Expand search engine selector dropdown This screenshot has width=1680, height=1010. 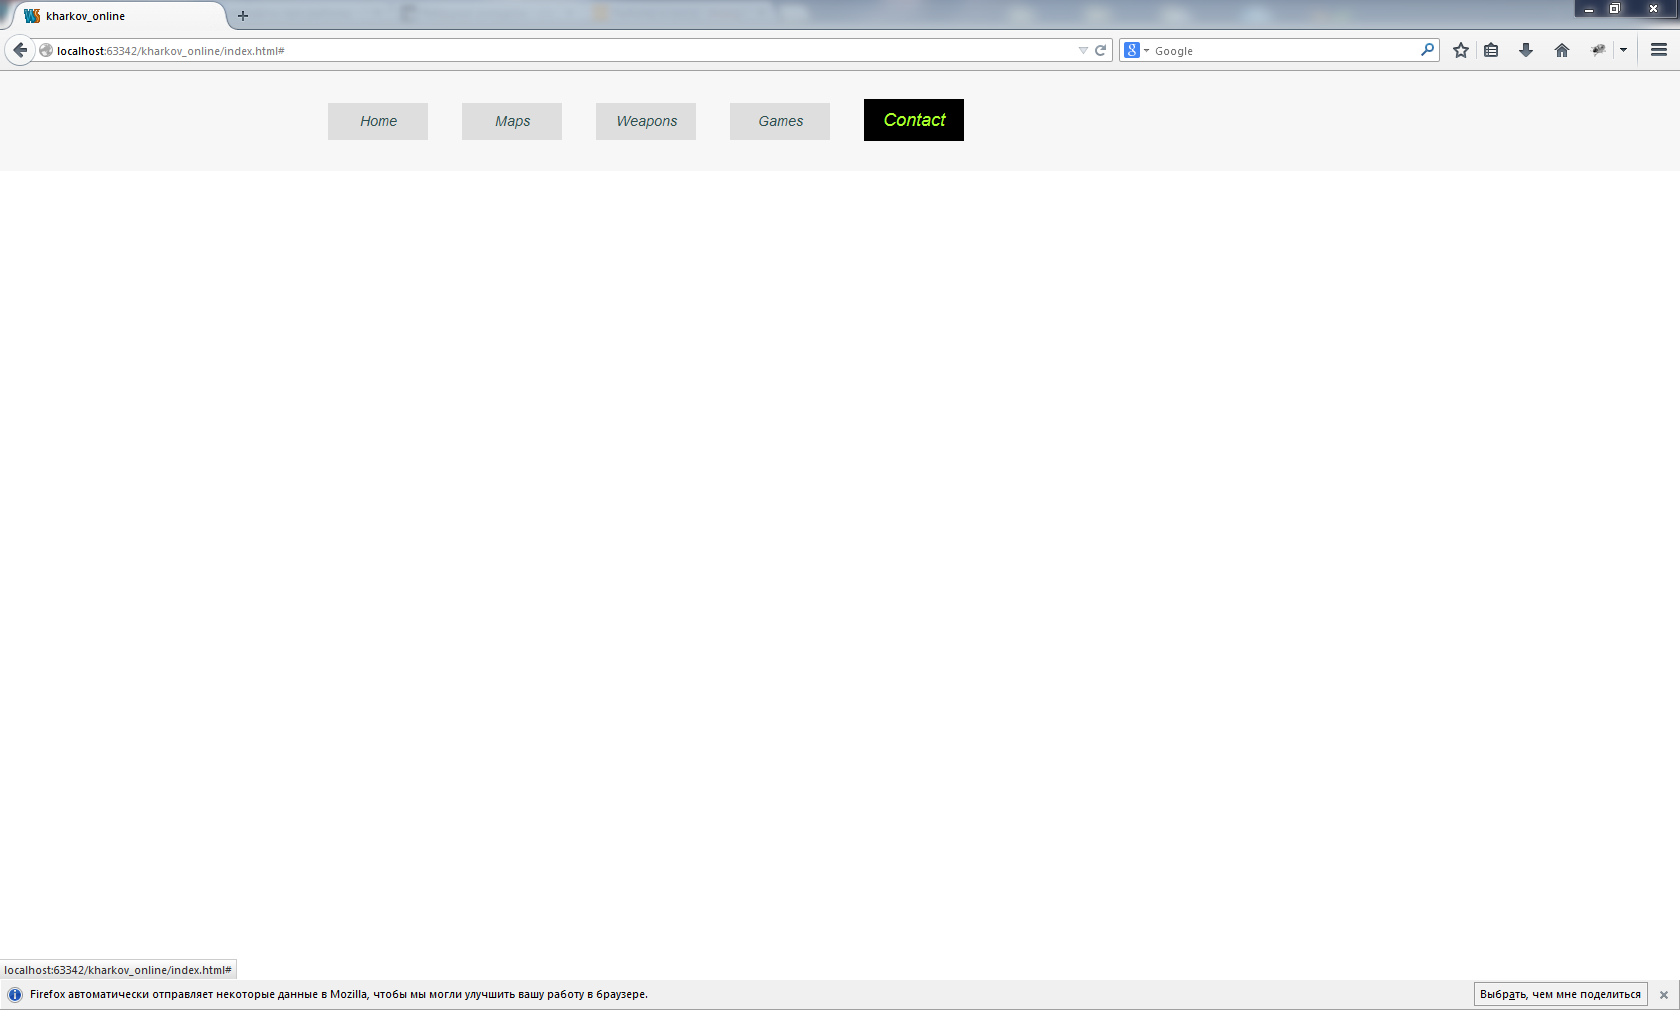pyautogui.click(x=1146, y=50)
